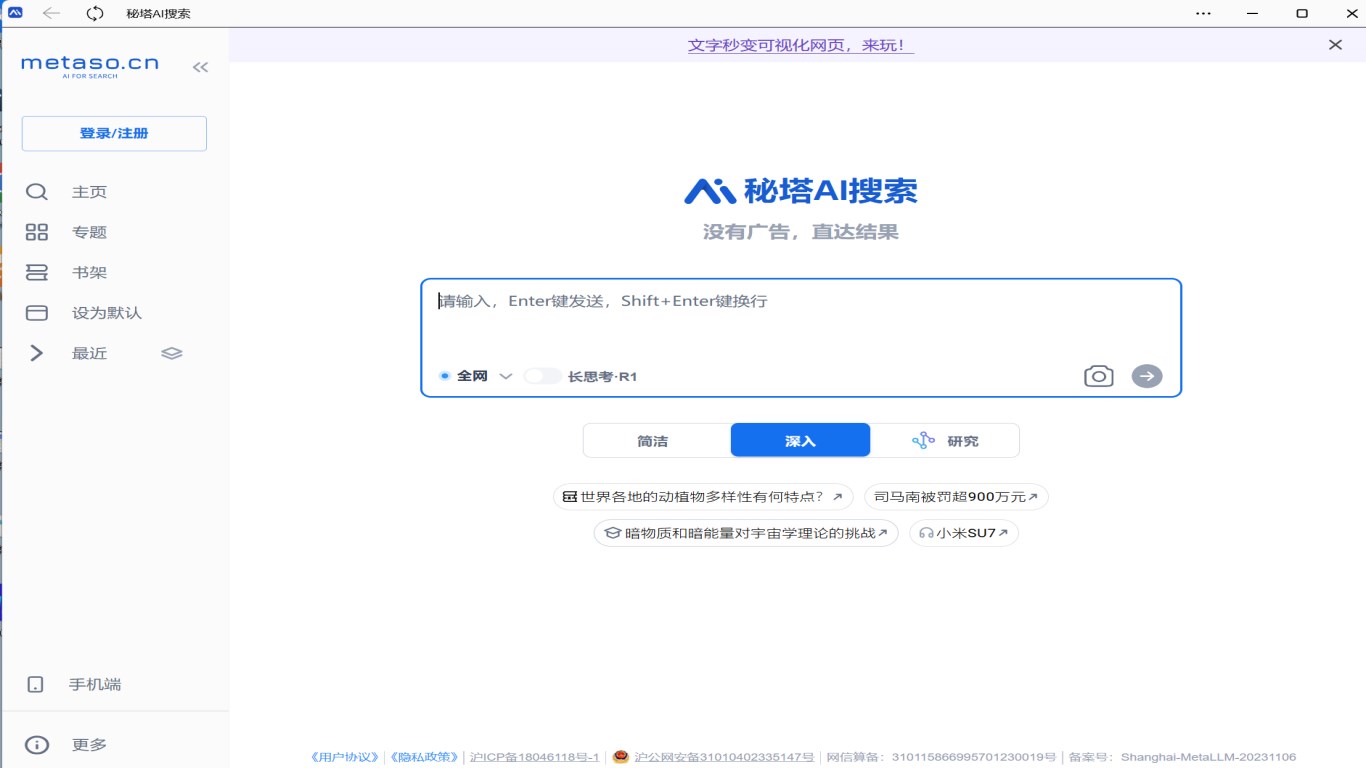Click the layers icon beside 最近
1366x768 pixels.
(x=172, y=353)
